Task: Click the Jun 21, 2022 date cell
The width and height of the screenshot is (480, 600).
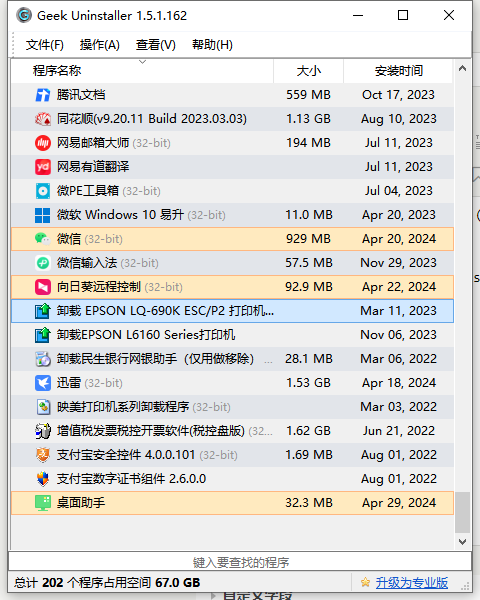Action: pos(399,431)
